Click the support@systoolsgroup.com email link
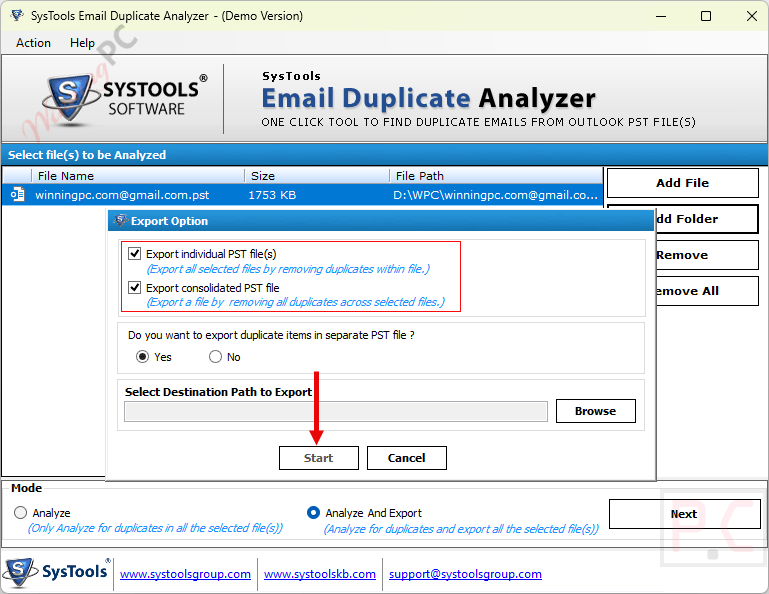The width and height of the screenshot is (769, 594). (x=465, y=574)
